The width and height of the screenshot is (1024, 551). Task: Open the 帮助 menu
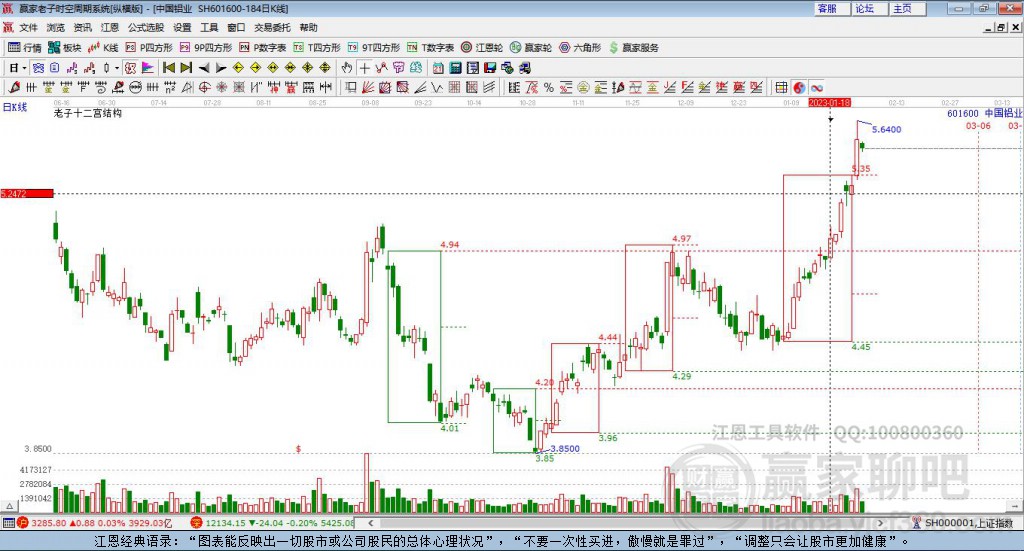click(308, 27)
